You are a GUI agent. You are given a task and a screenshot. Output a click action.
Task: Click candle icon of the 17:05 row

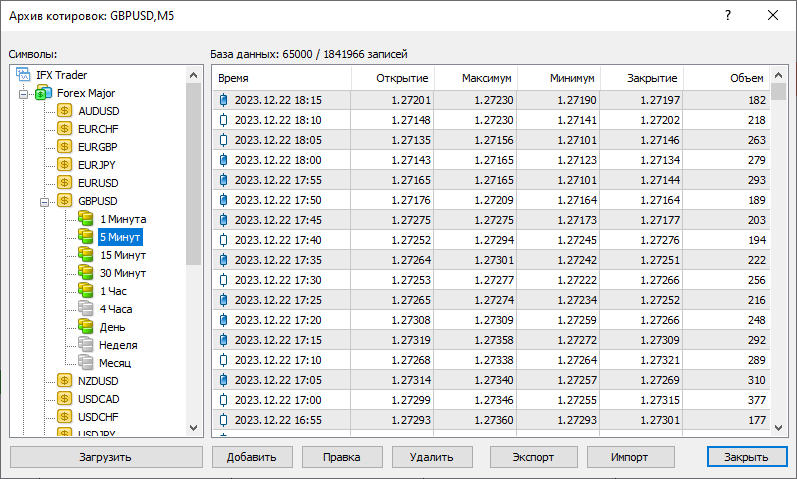click(223, 380)
